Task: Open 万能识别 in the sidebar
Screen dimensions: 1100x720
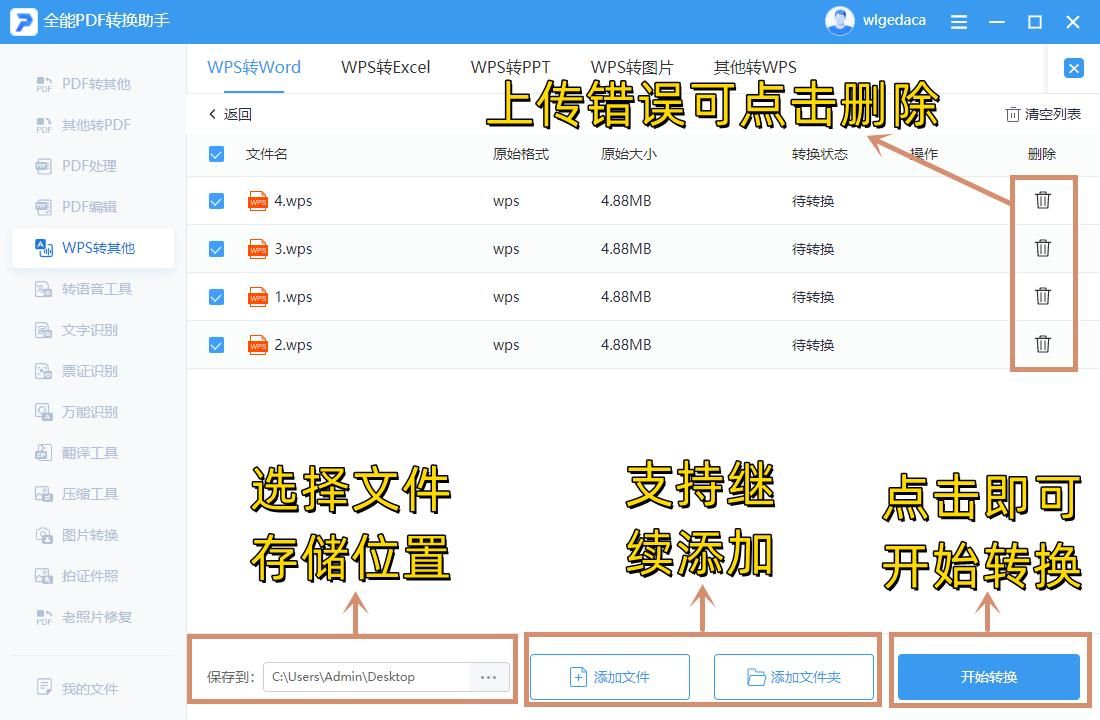Action: 93,412
